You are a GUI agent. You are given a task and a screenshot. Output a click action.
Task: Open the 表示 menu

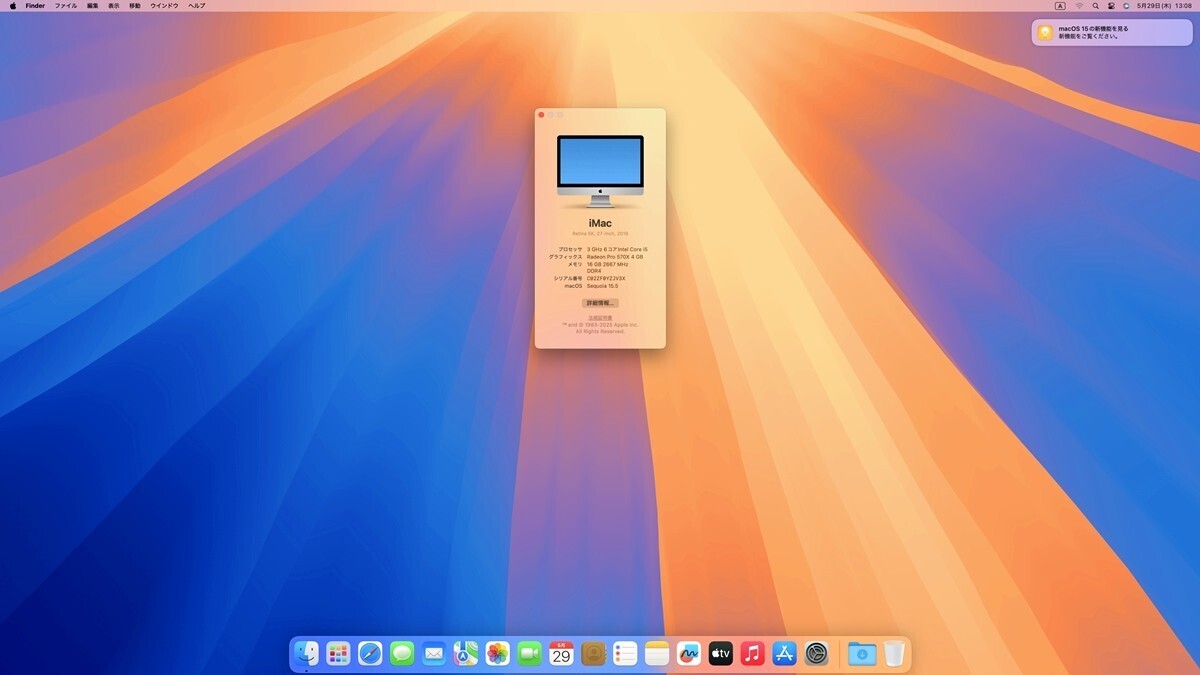[x=113, y=6]
